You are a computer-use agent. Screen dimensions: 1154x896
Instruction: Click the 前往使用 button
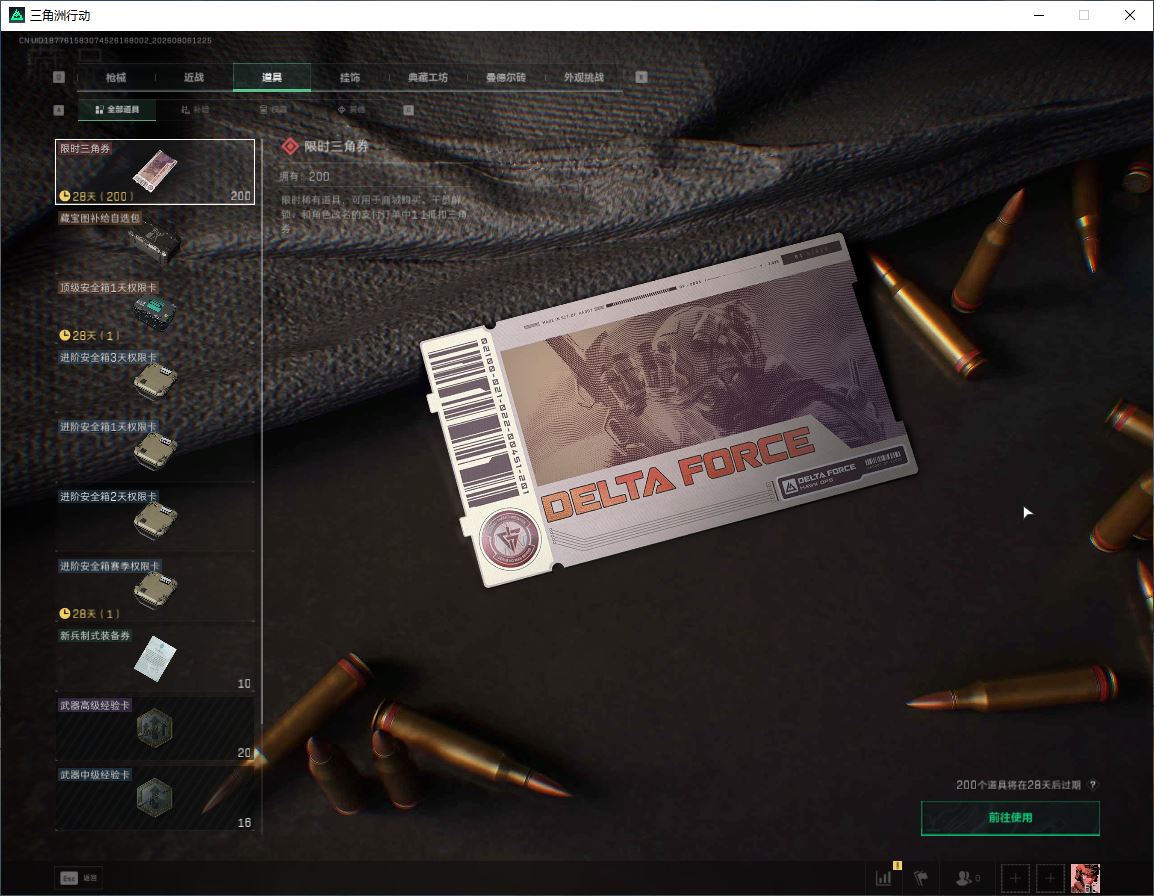[1010, 818]
